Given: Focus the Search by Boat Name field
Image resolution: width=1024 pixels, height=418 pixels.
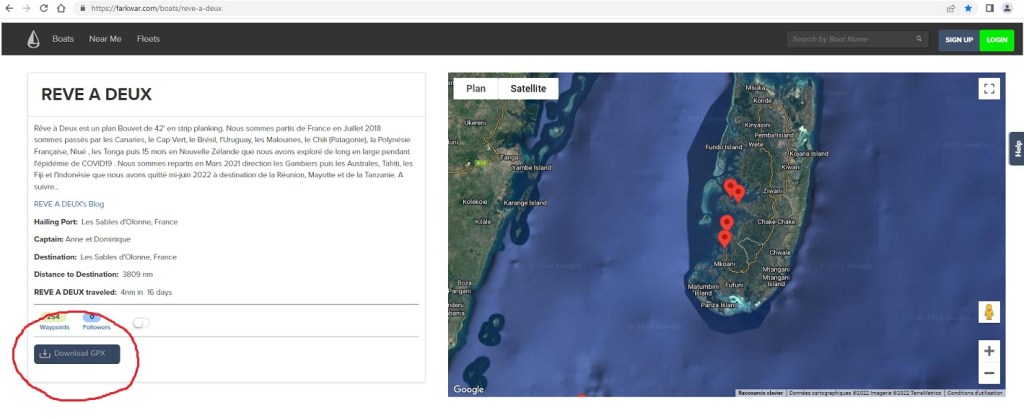Looking at the screenshot, I should 850,39.
